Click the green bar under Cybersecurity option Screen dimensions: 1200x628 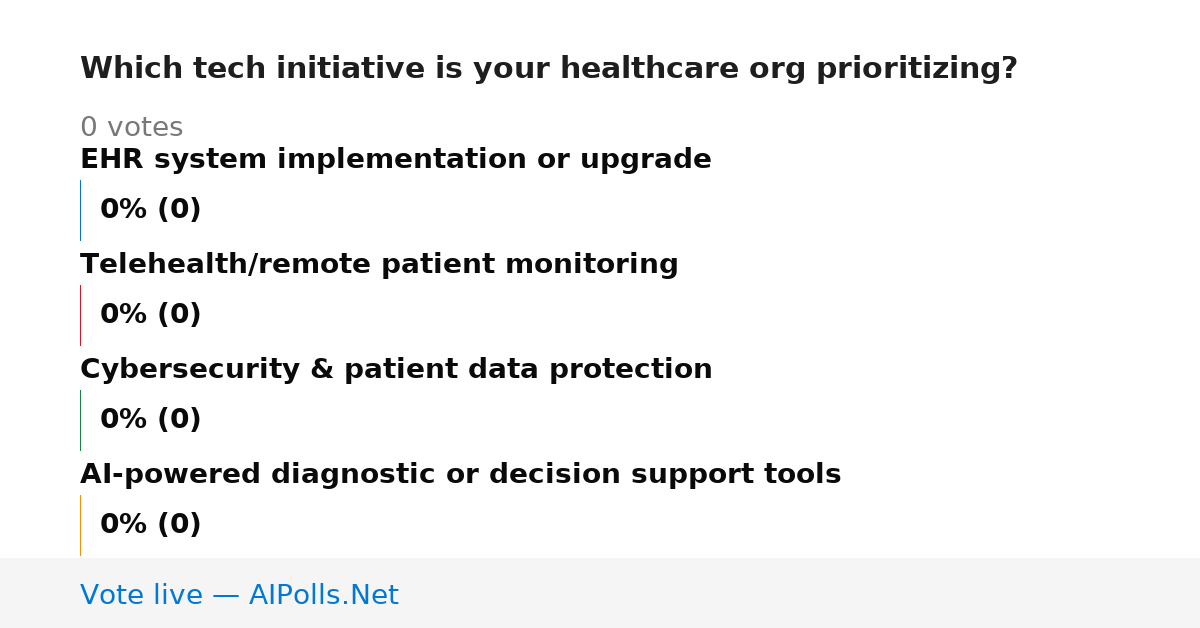click(80, 420)
